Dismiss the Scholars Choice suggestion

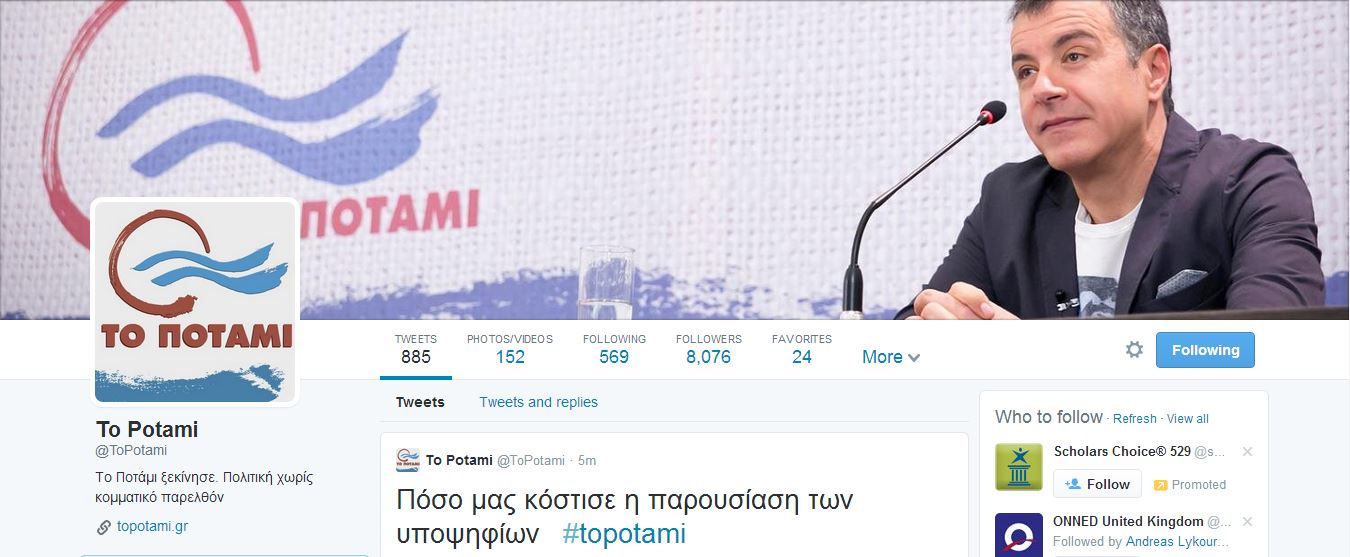click(x=1247, y=452)
